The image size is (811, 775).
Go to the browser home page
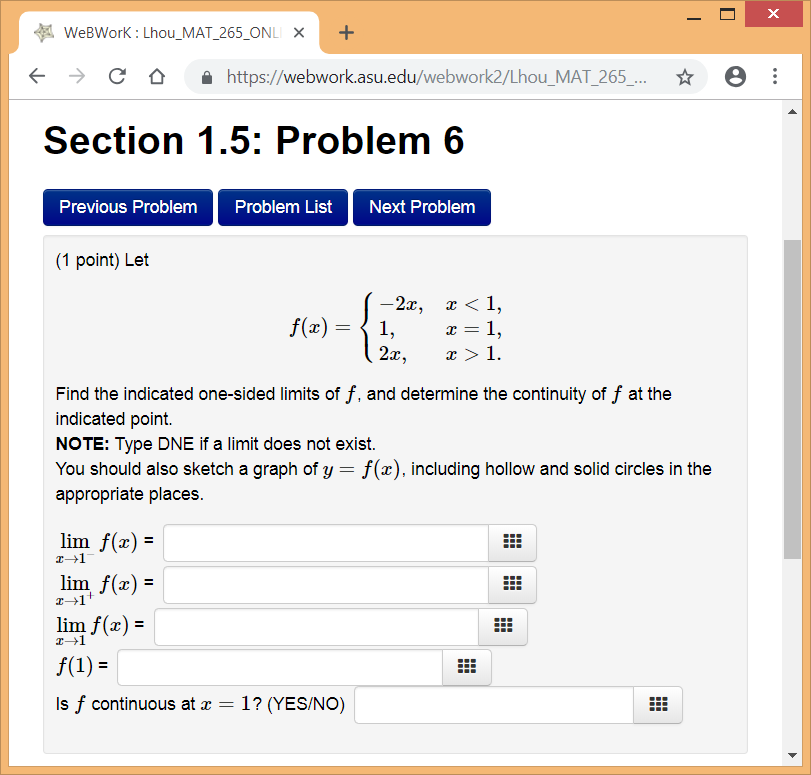tap(157, 77)
